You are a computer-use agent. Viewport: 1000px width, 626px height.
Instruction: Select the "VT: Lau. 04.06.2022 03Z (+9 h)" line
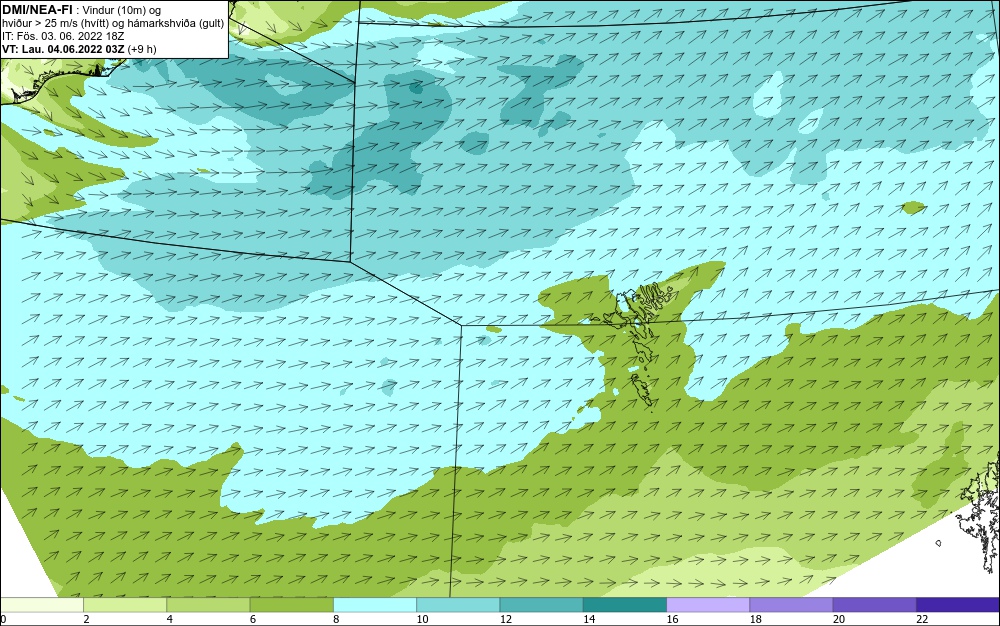(x=78, y=48)
